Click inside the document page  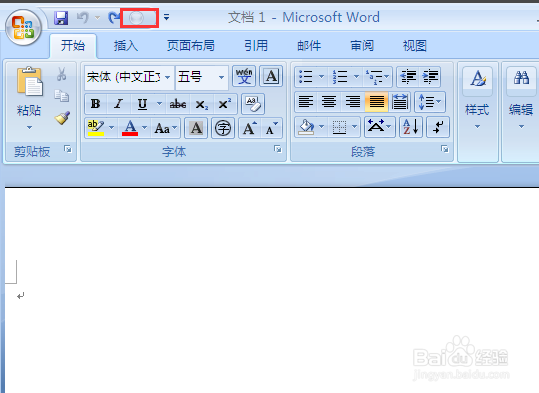(x=272, y=290)
